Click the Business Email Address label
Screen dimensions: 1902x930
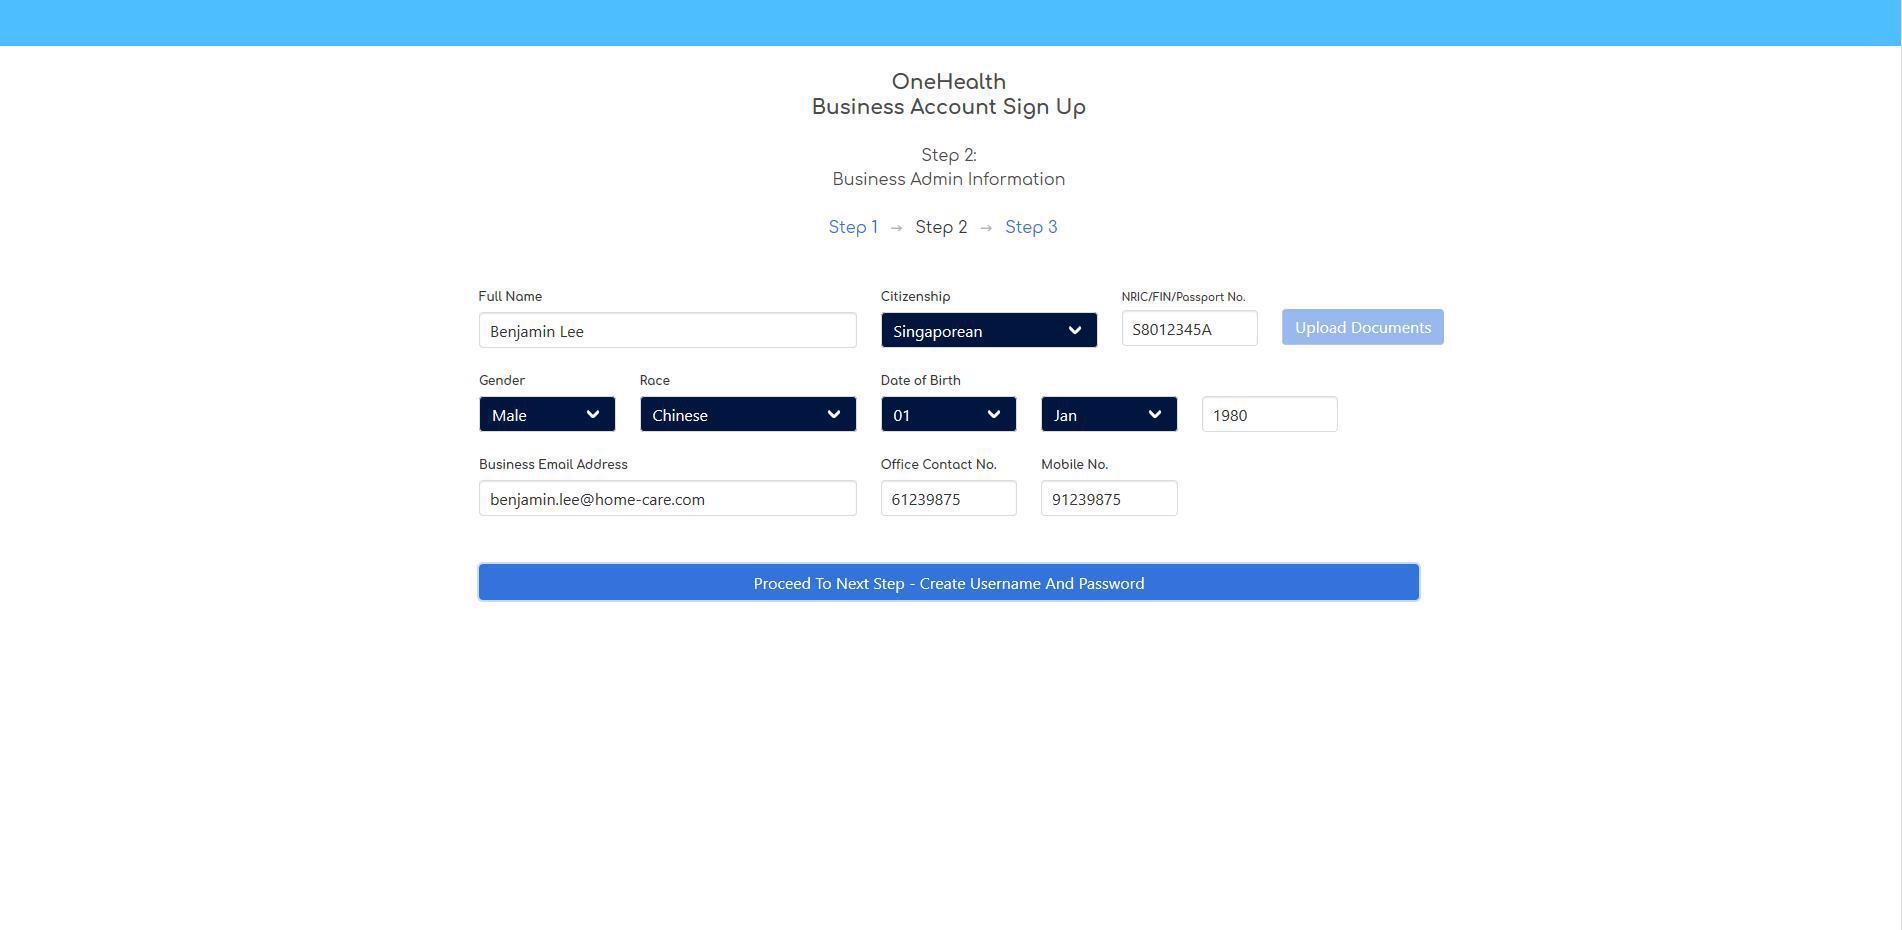(552, 464)
